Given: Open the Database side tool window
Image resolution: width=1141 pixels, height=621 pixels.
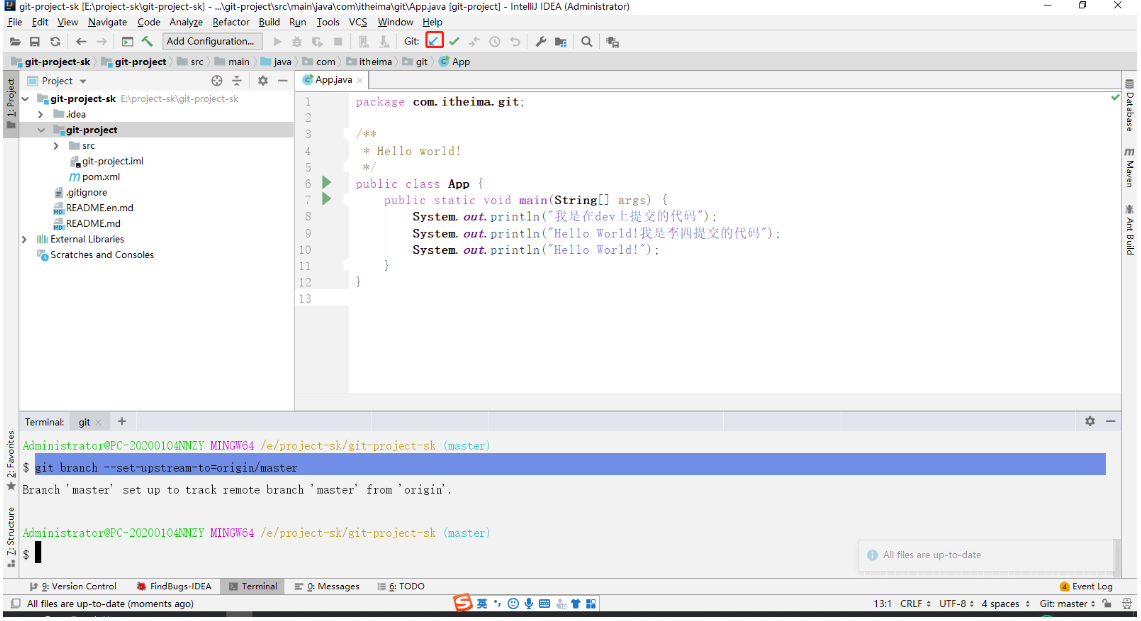Looking at the screenshot, I should tap(1129, 106).
